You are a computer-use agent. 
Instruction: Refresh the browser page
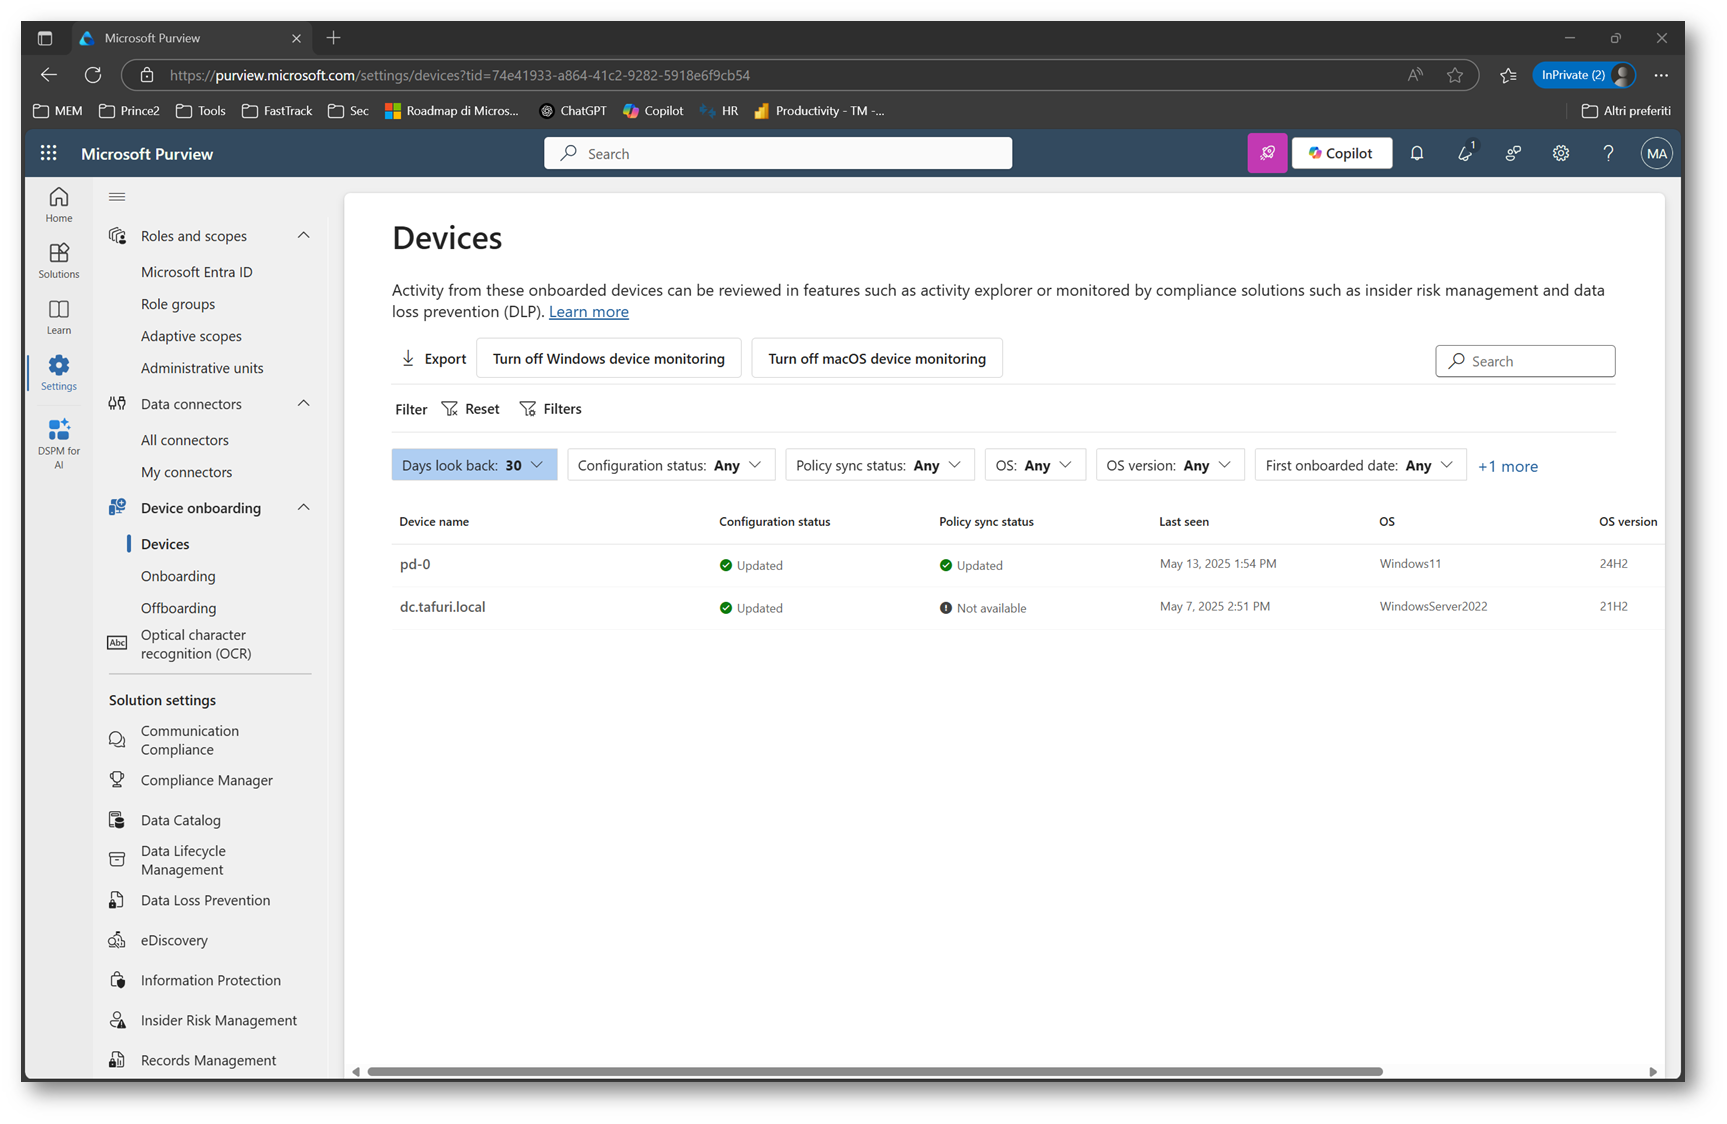tap(93, 75)
